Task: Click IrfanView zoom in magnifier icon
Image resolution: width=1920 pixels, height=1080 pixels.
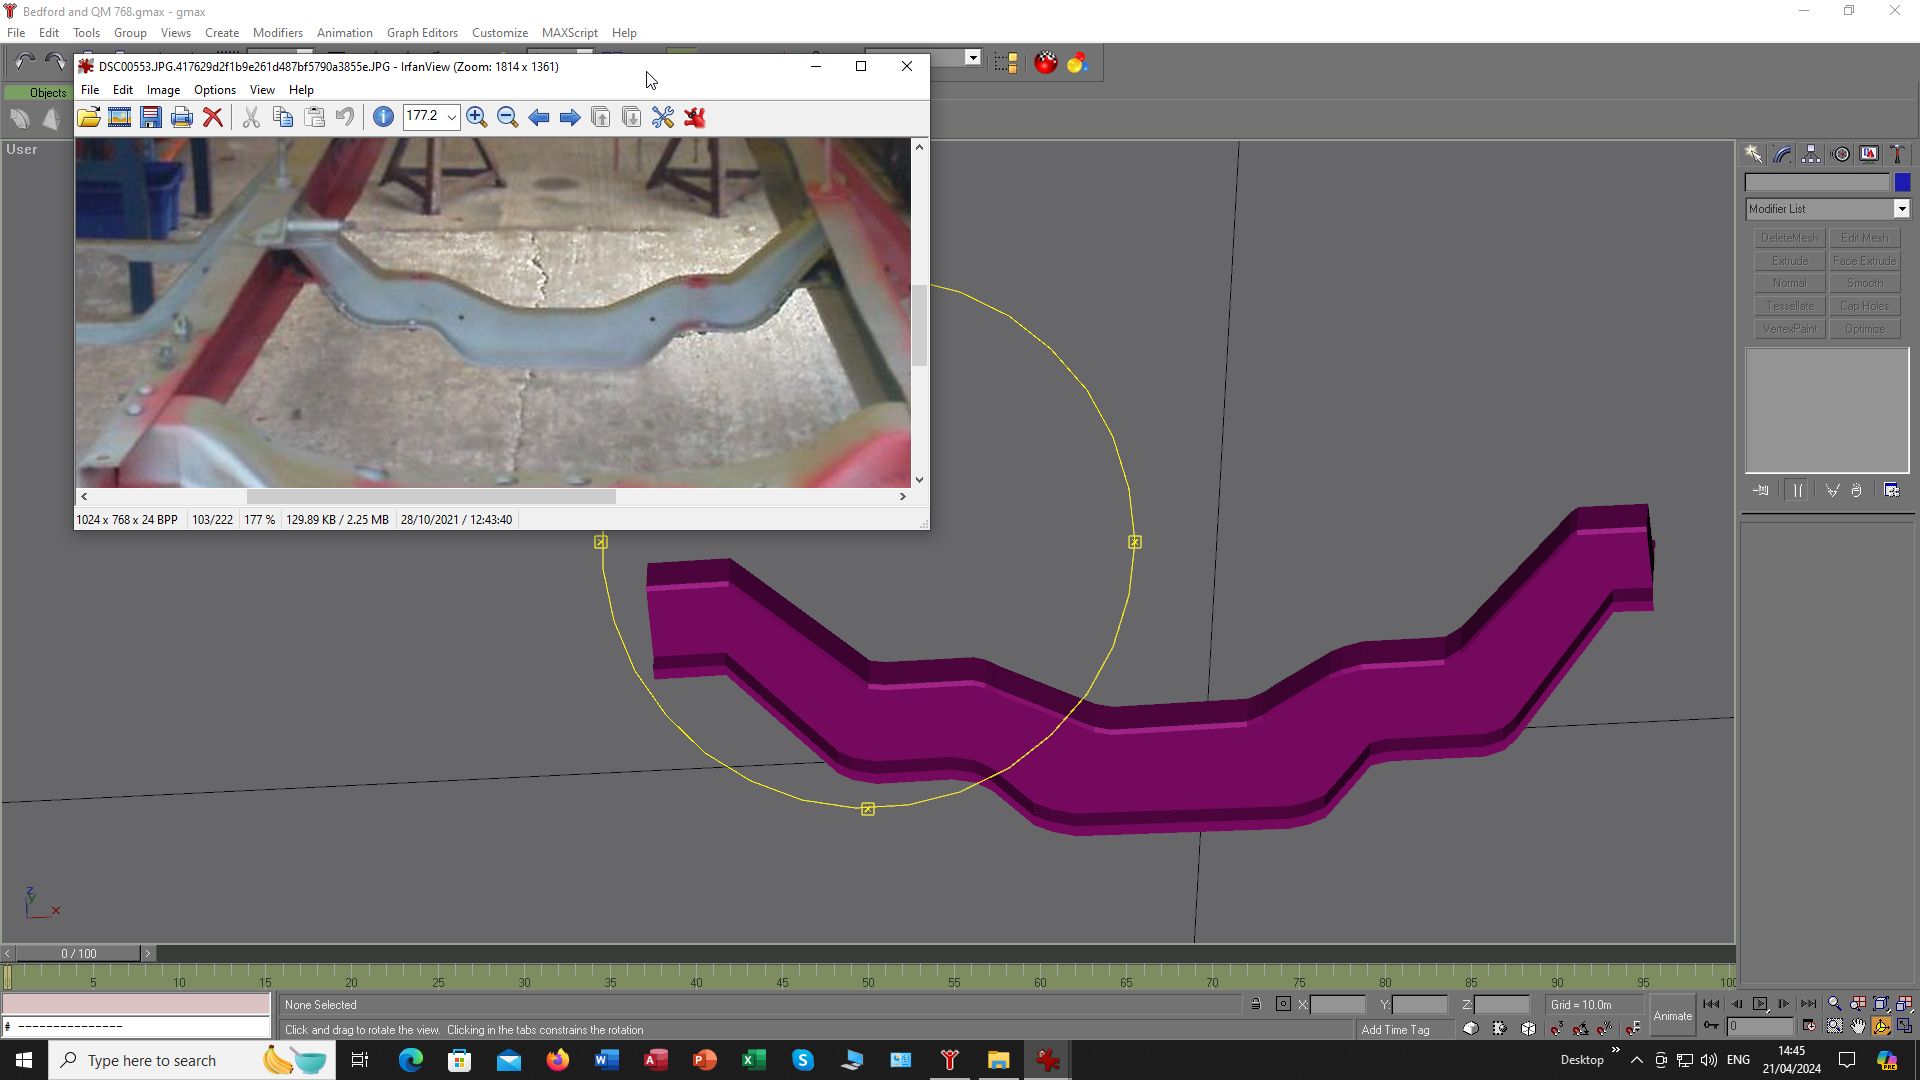Action: click(477, 118)
